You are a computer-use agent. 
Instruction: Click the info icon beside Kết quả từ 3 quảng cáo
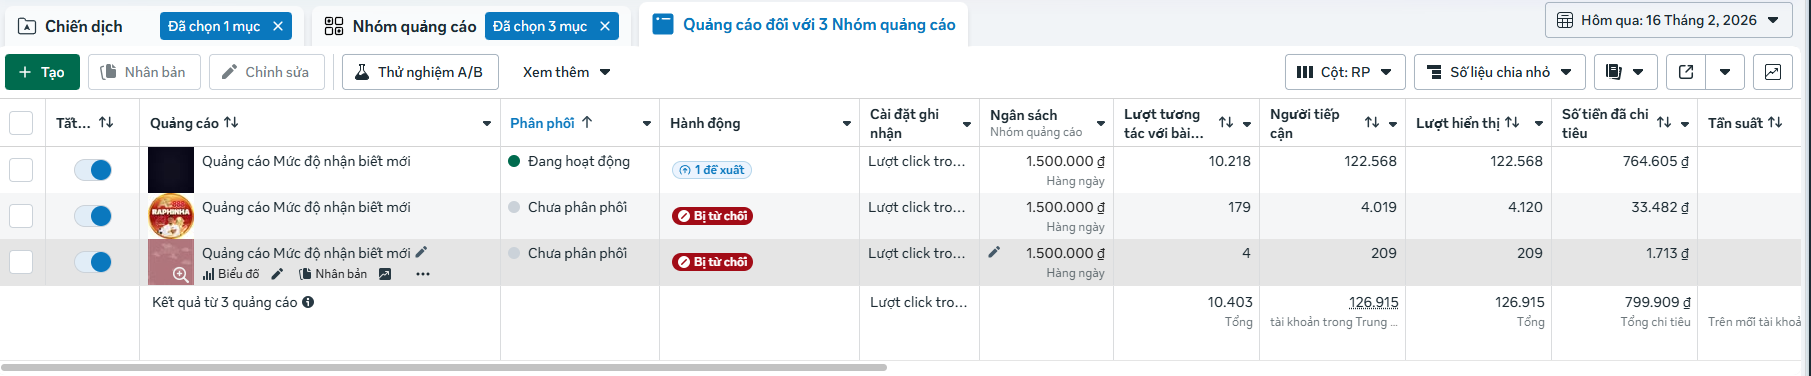308,302
